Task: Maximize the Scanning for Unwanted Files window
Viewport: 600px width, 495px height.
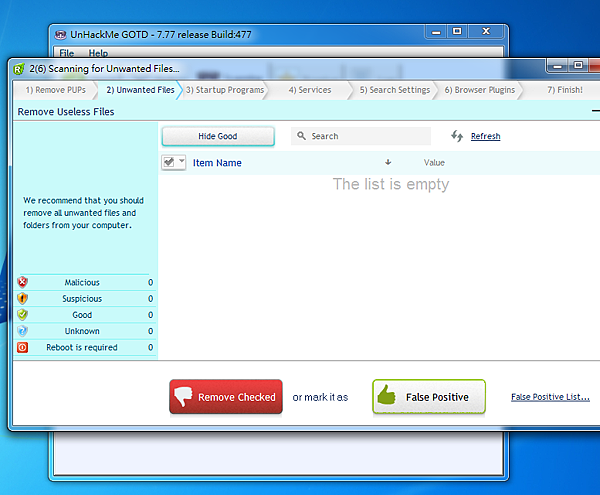Action: coord(578,65)
